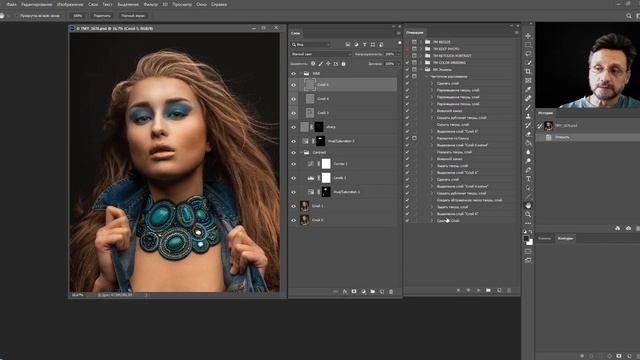The height and width of the screenshot is (360, 640).
Task: Open search icon in top right corner
Action: (x=629, y=16)
